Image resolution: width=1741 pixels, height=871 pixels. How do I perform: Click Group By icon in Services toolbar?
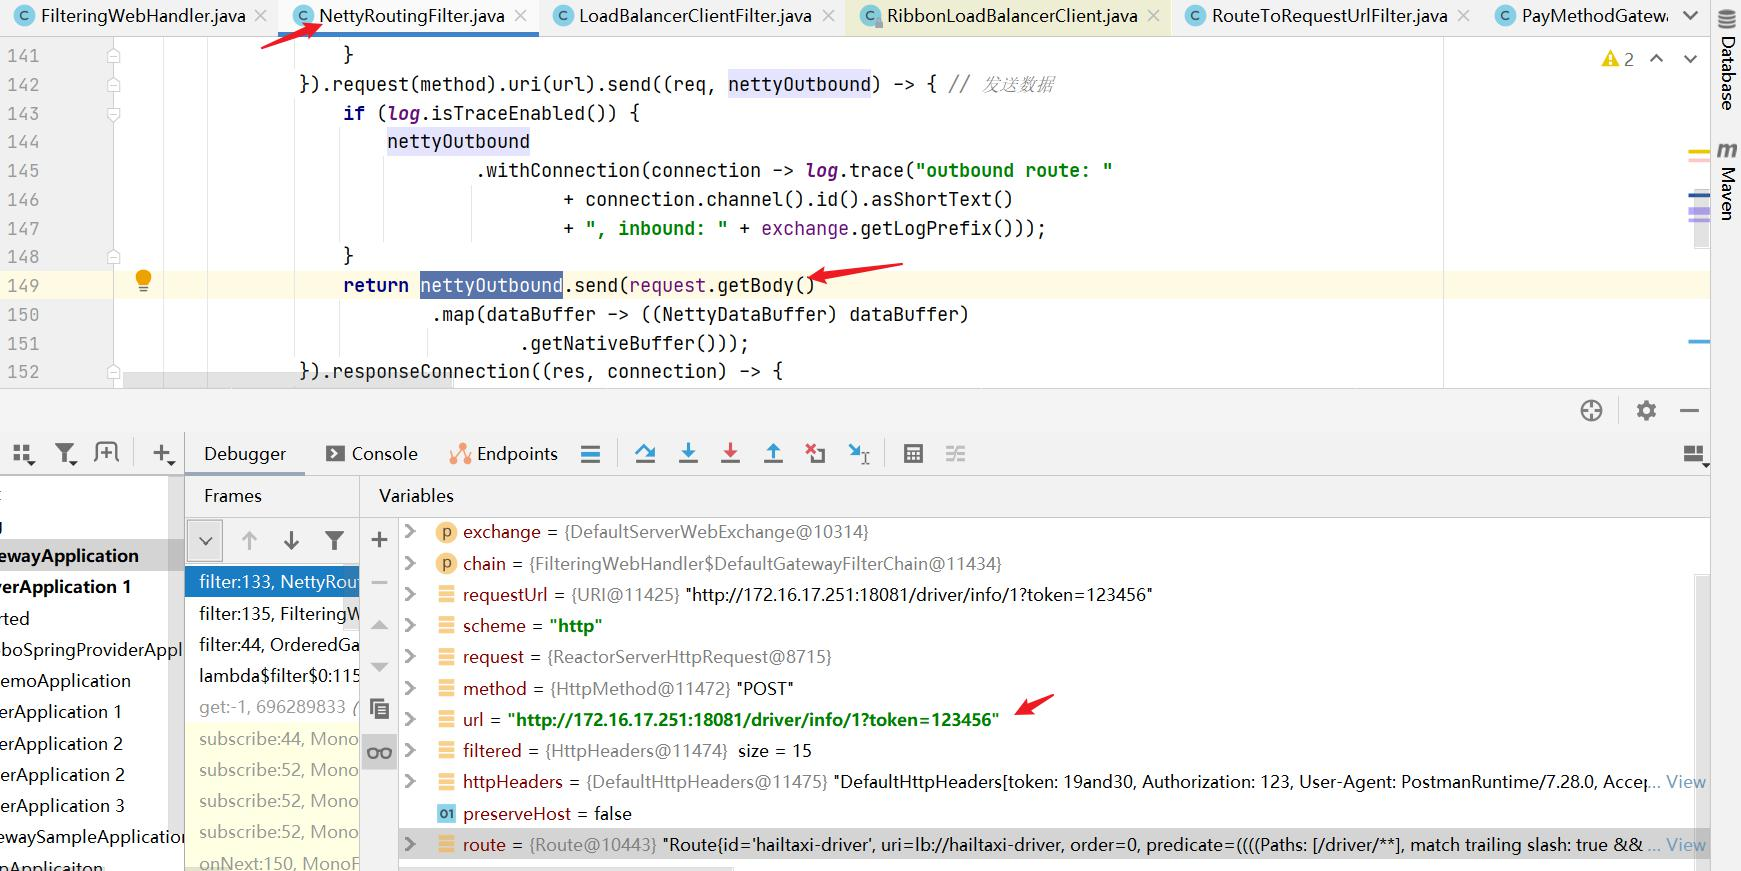(24, 454)
